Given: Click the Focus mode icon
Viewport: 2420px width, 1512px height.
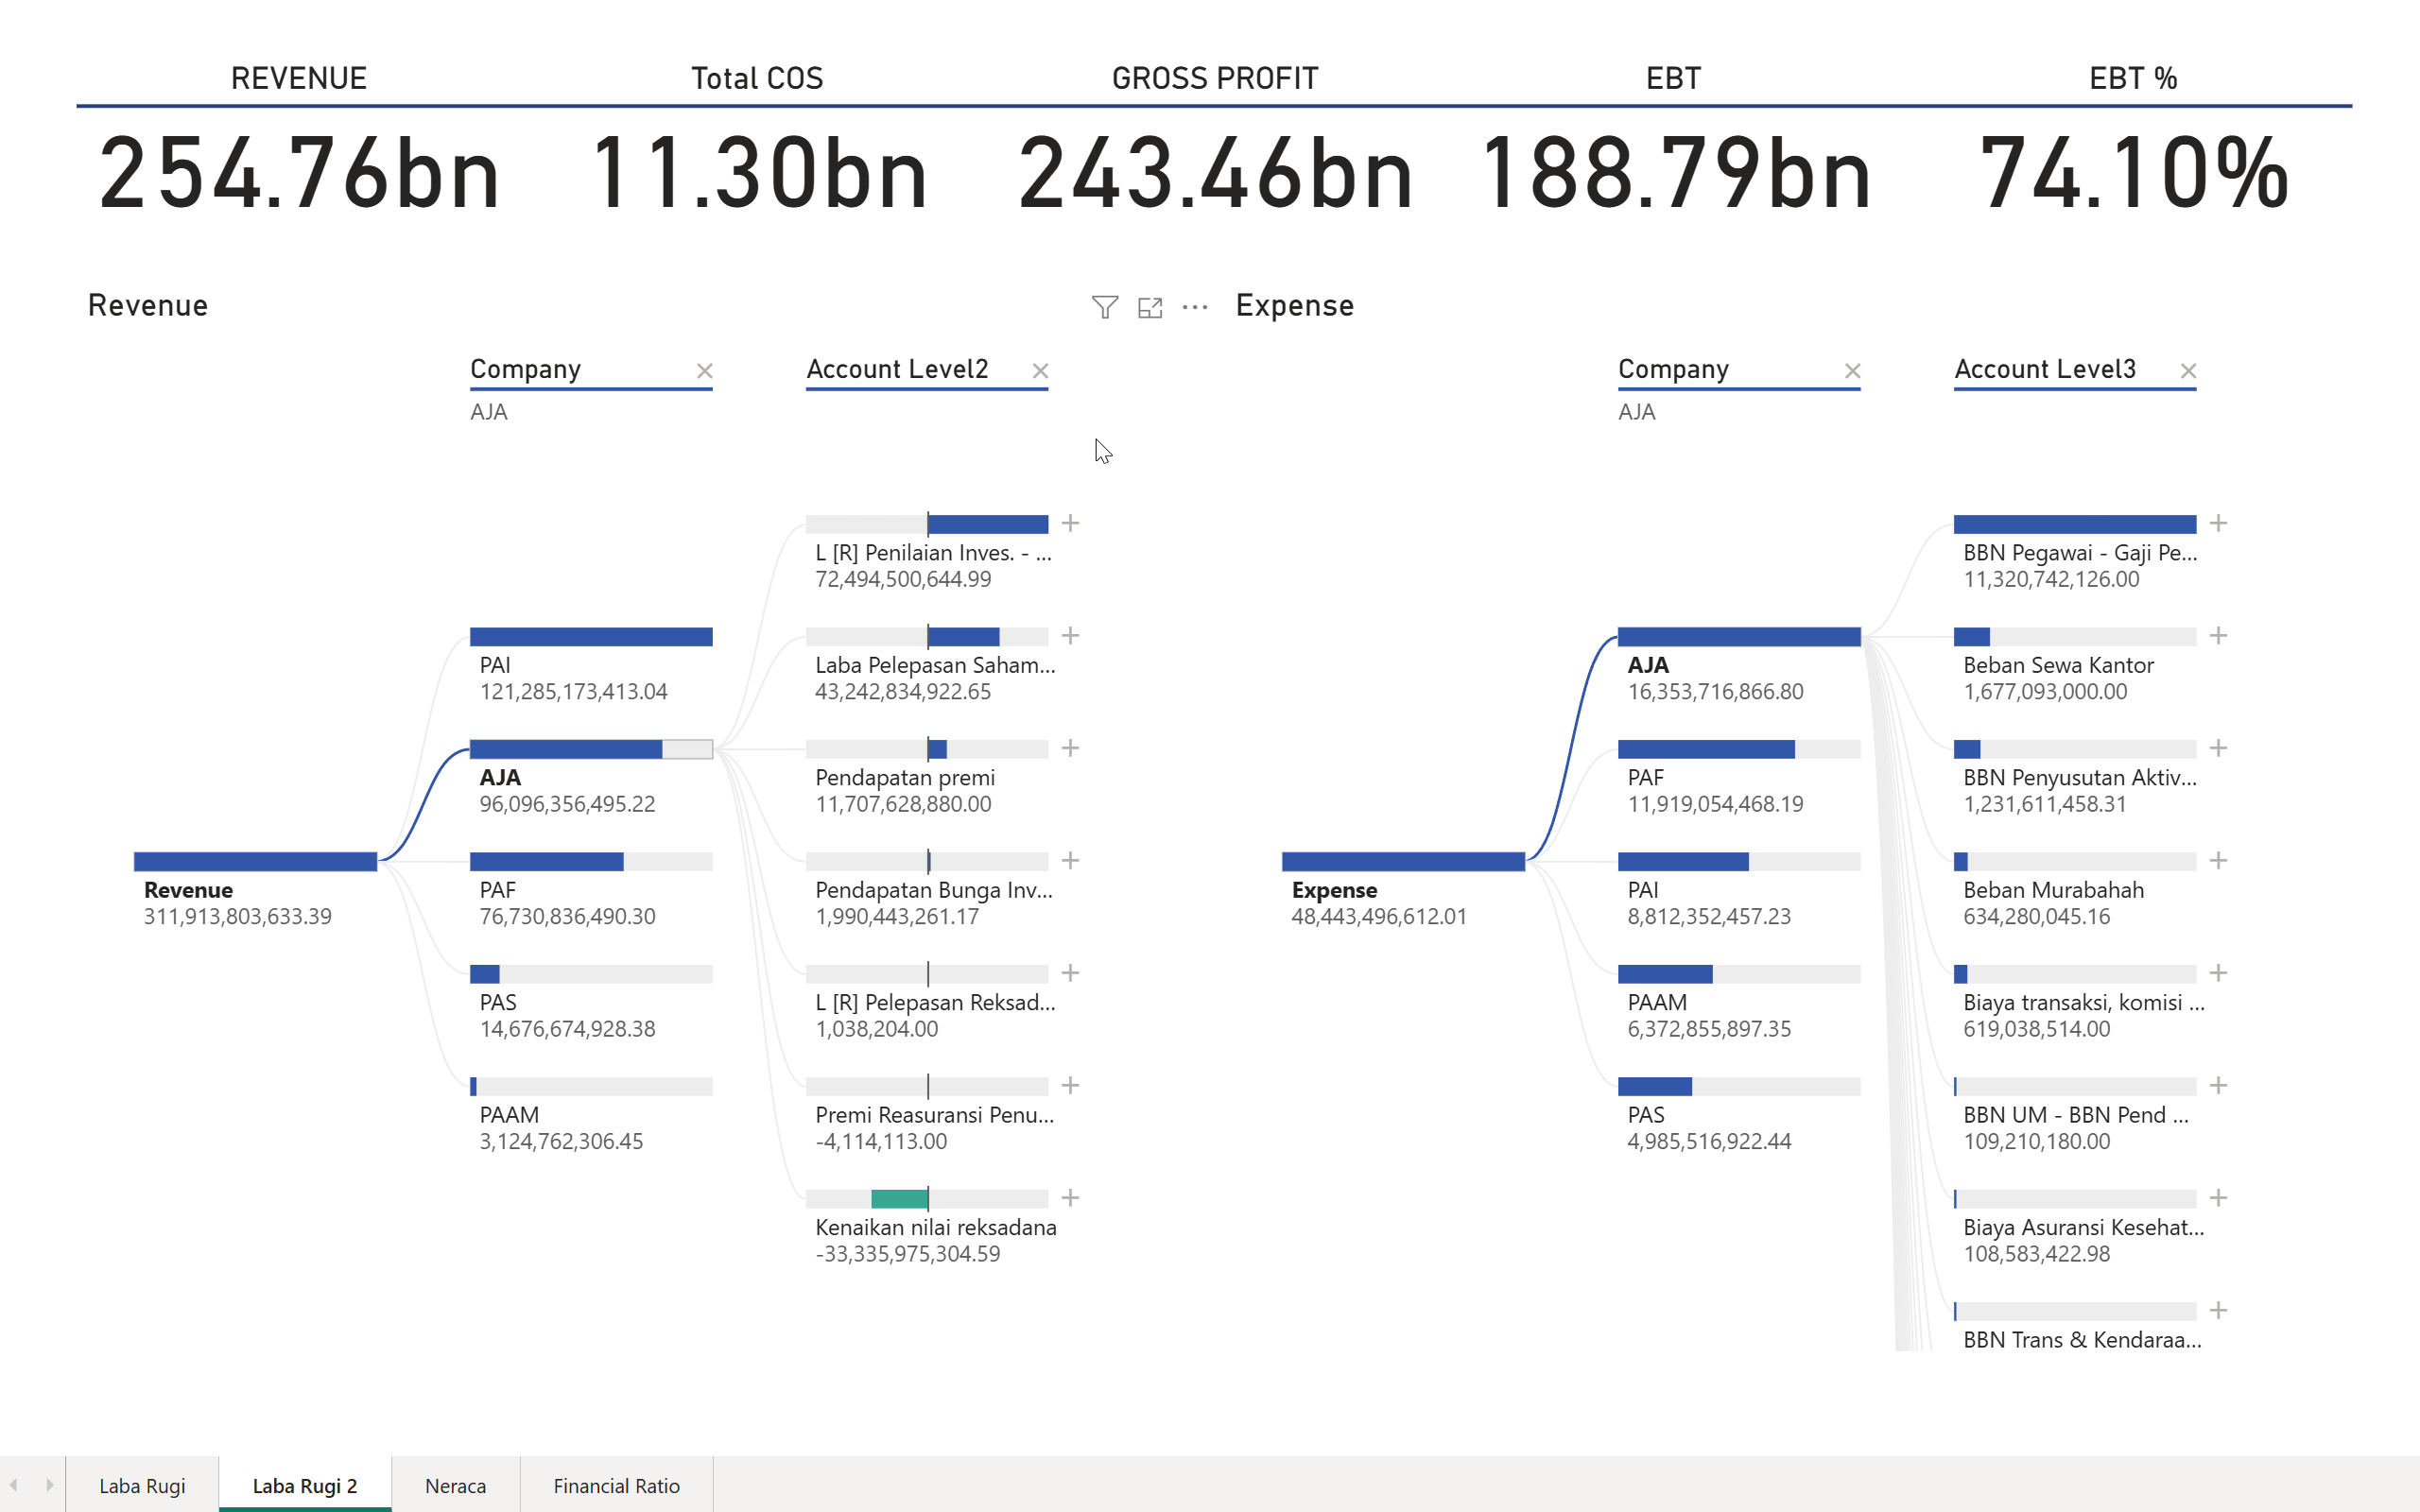Looking at the screenshot, I should point(1150,307).
